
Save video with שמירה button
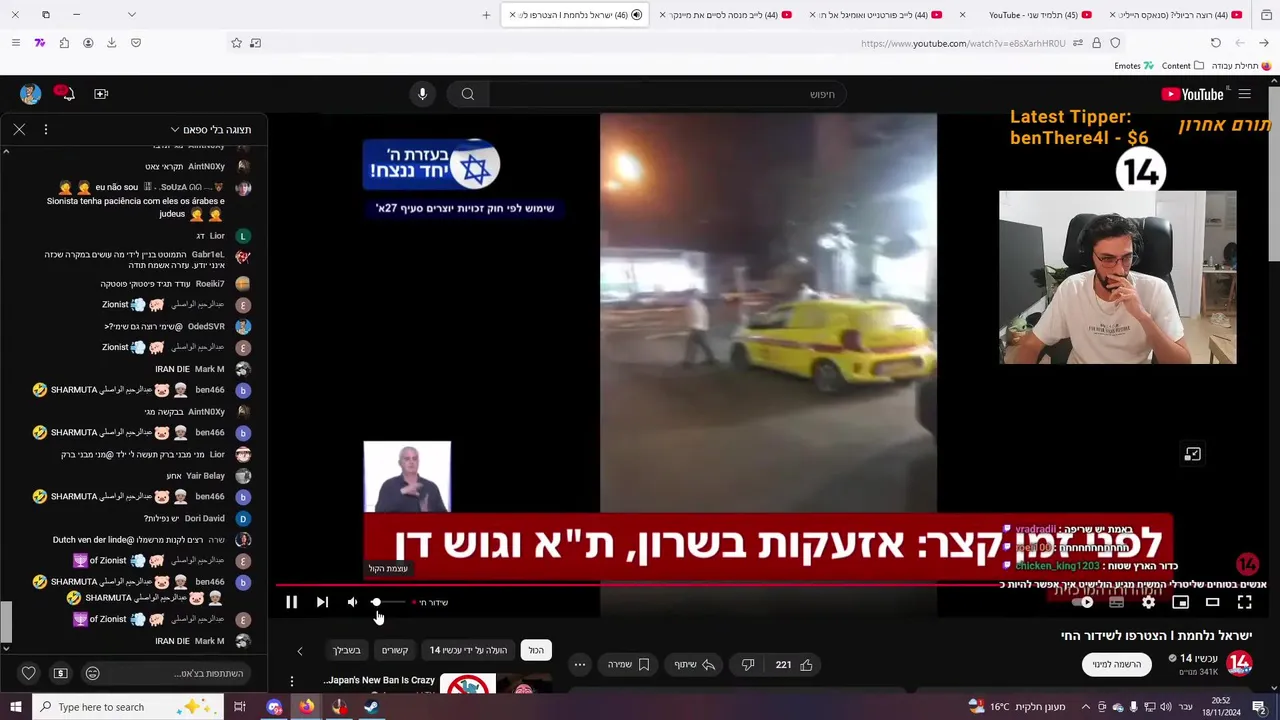(628, 664)
